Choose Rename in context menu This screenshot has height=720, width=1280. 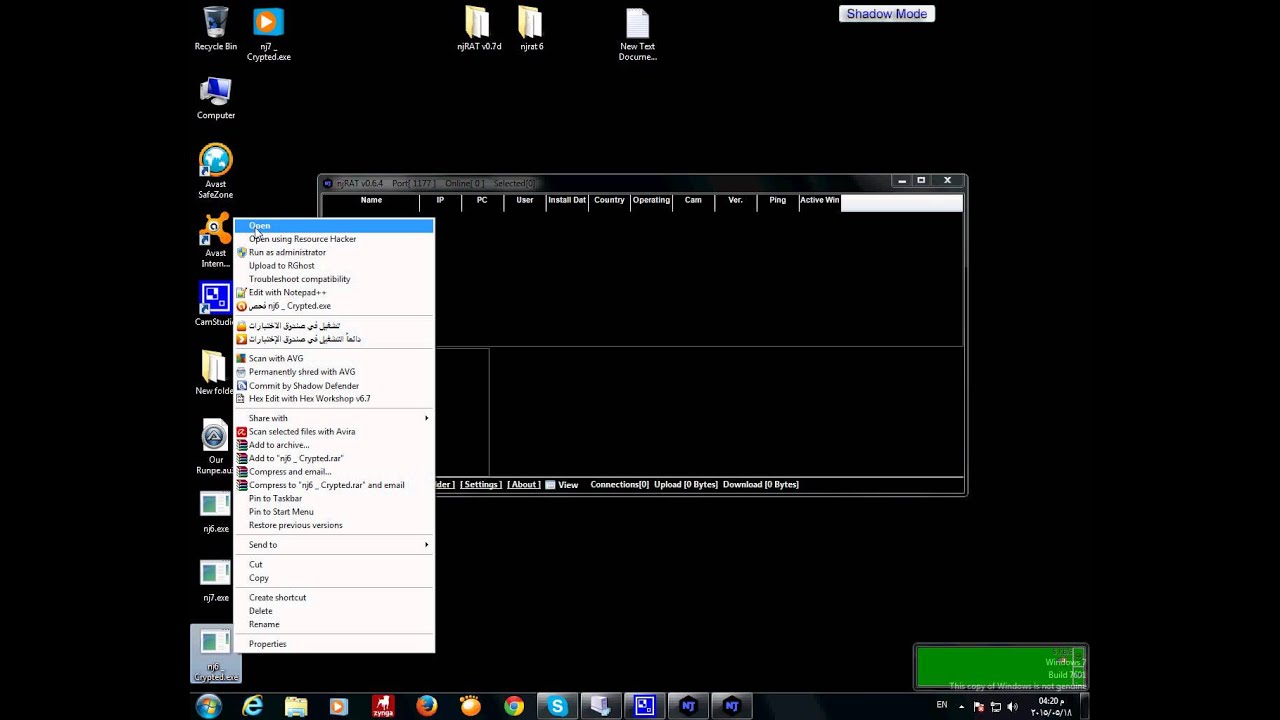(334, 624)
